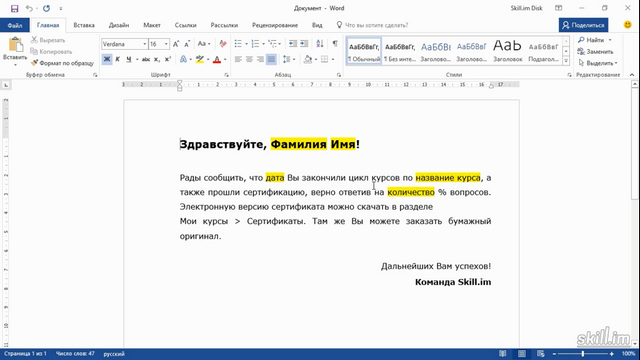This screenshot has width=640, height=360.
Task: Open the borders dropdown
Action: pyautogui.click(x=333, y=60)
